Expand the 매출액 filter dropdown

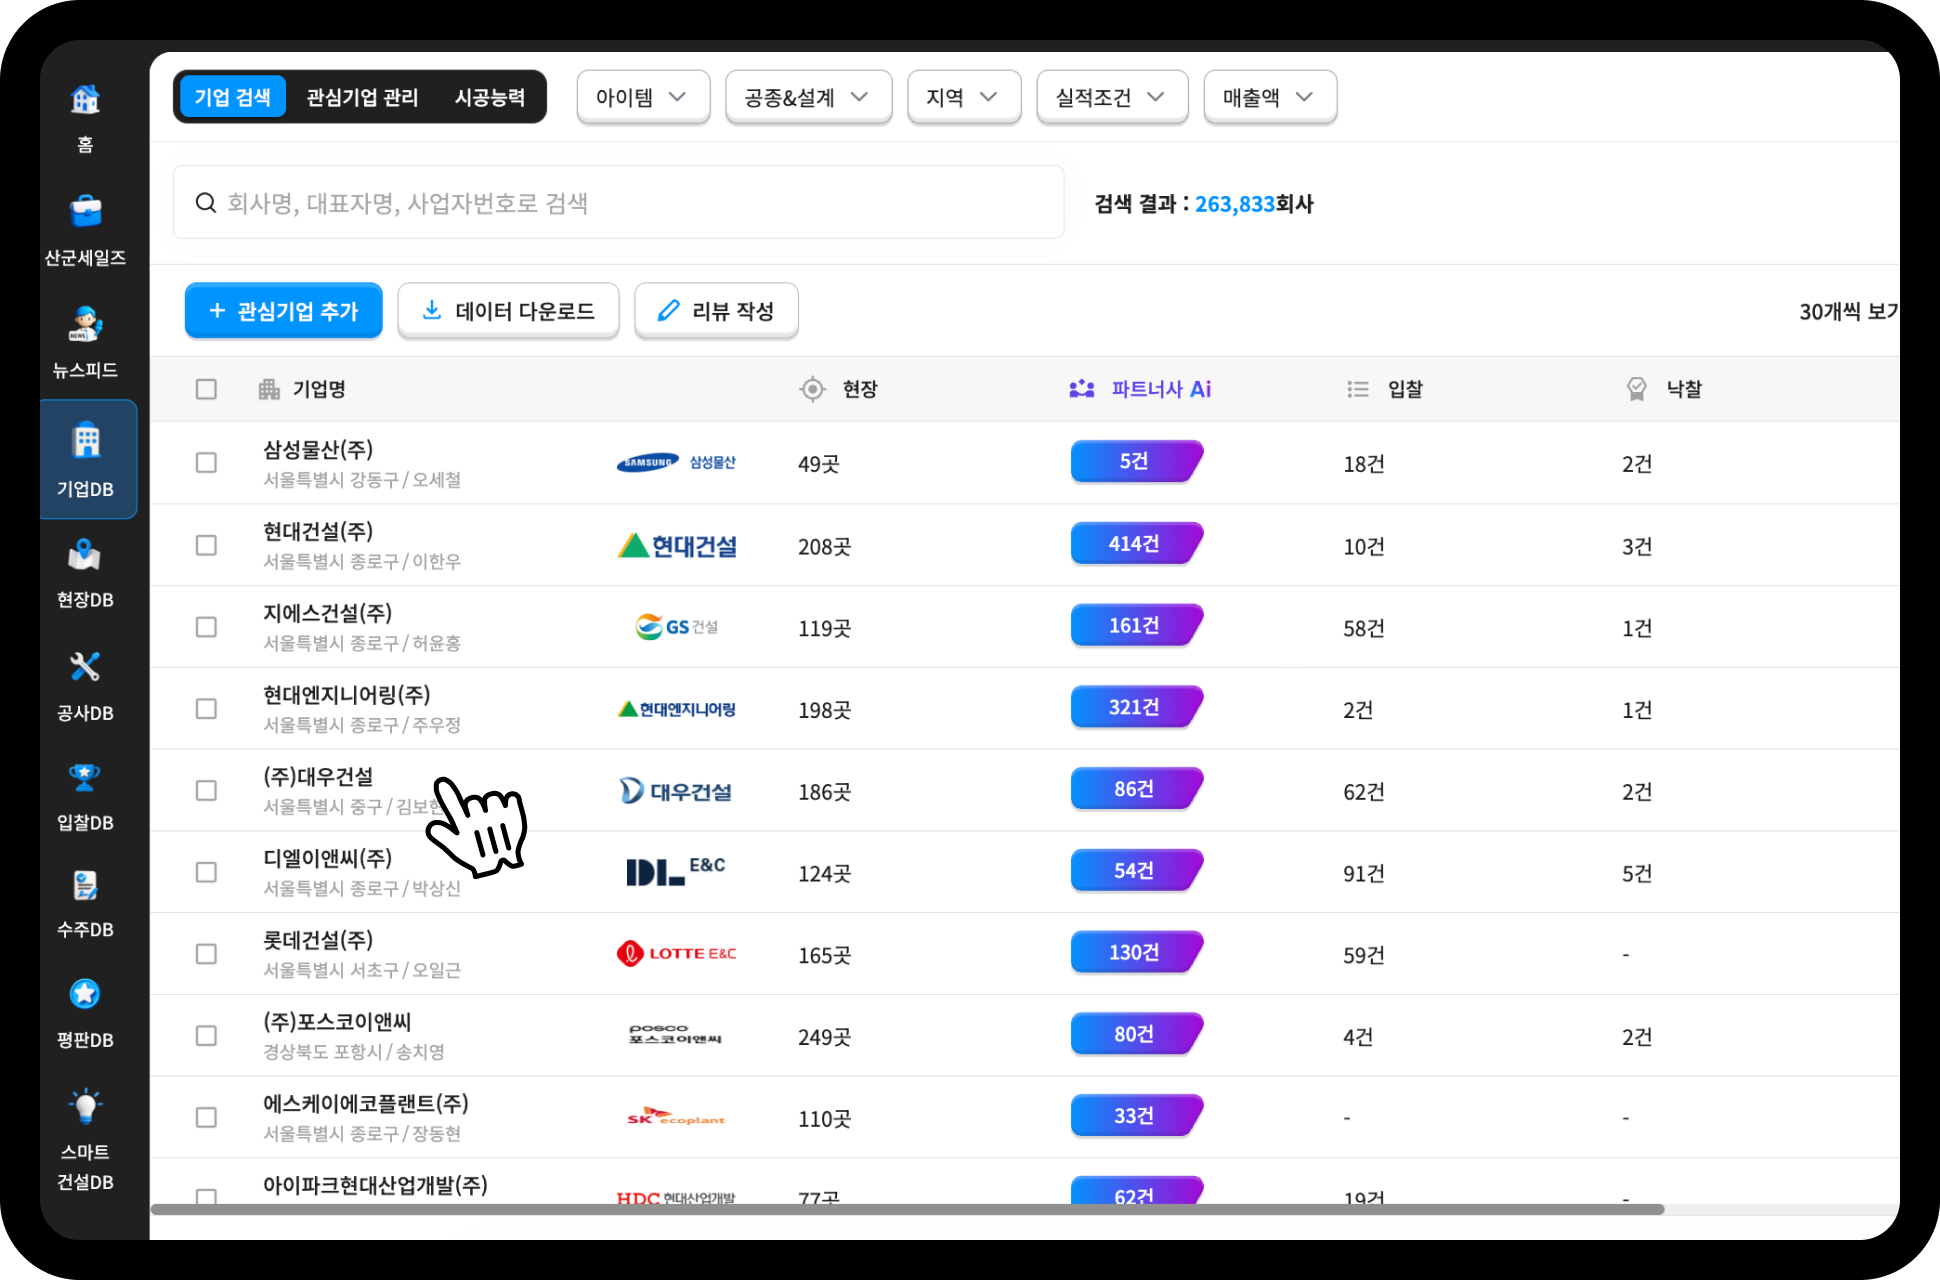1270,97
